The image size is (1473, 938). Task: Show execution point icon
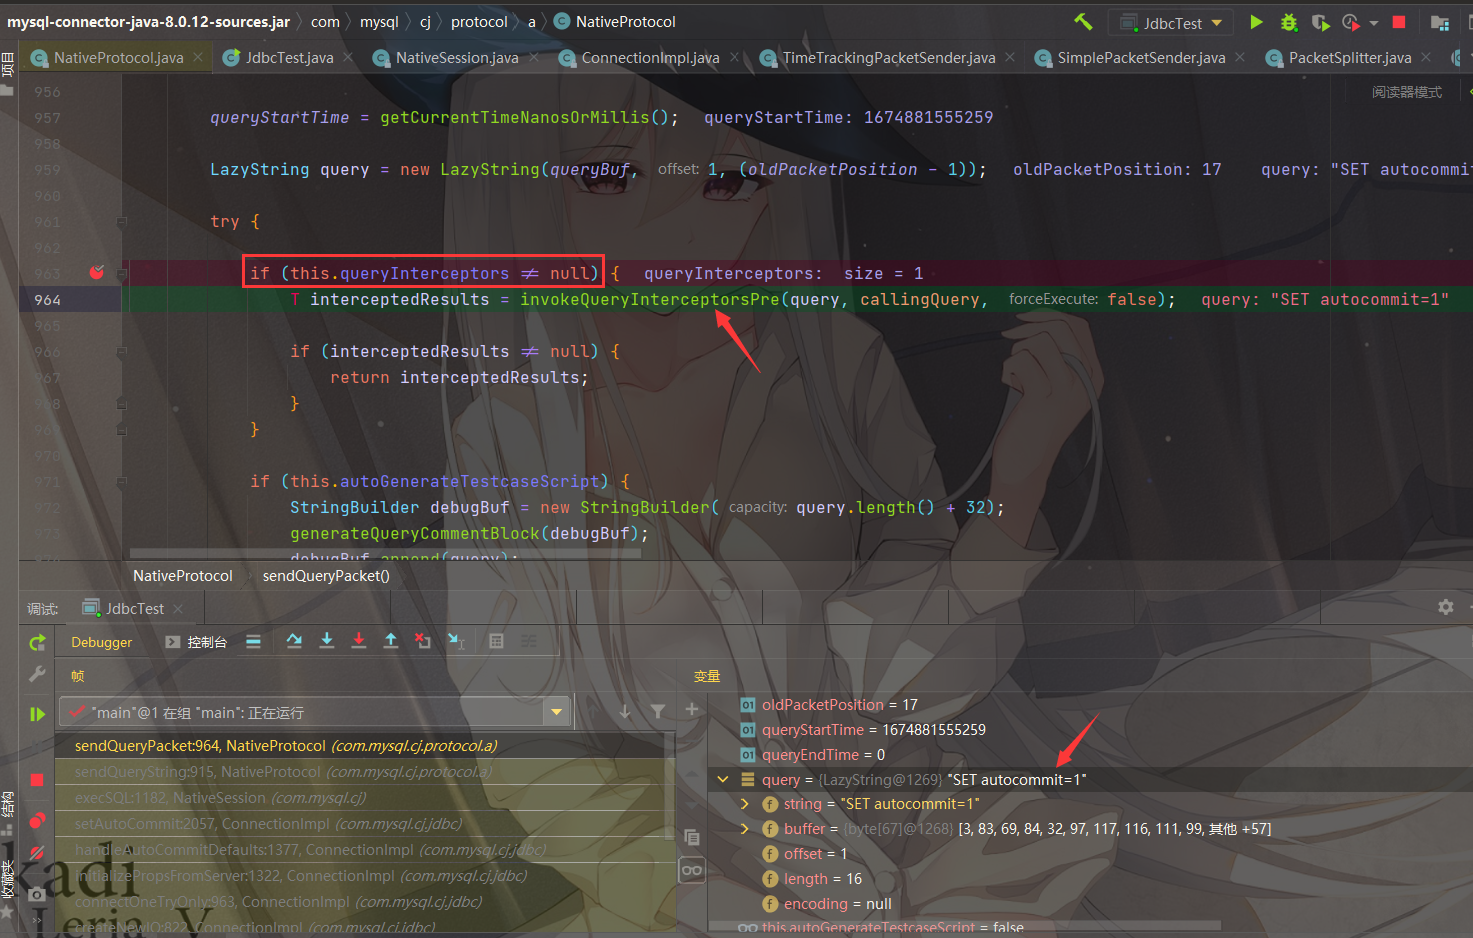click(254, 641)
